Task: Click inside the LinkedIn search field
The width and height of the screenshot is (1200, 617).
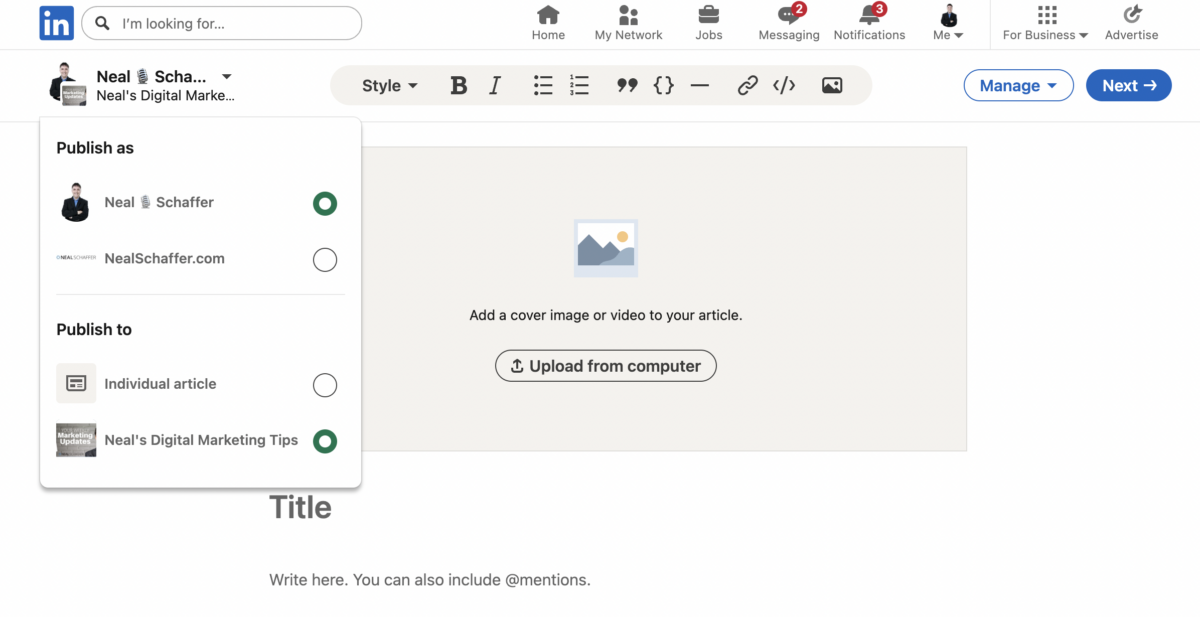Action: [x=220, y=22]
